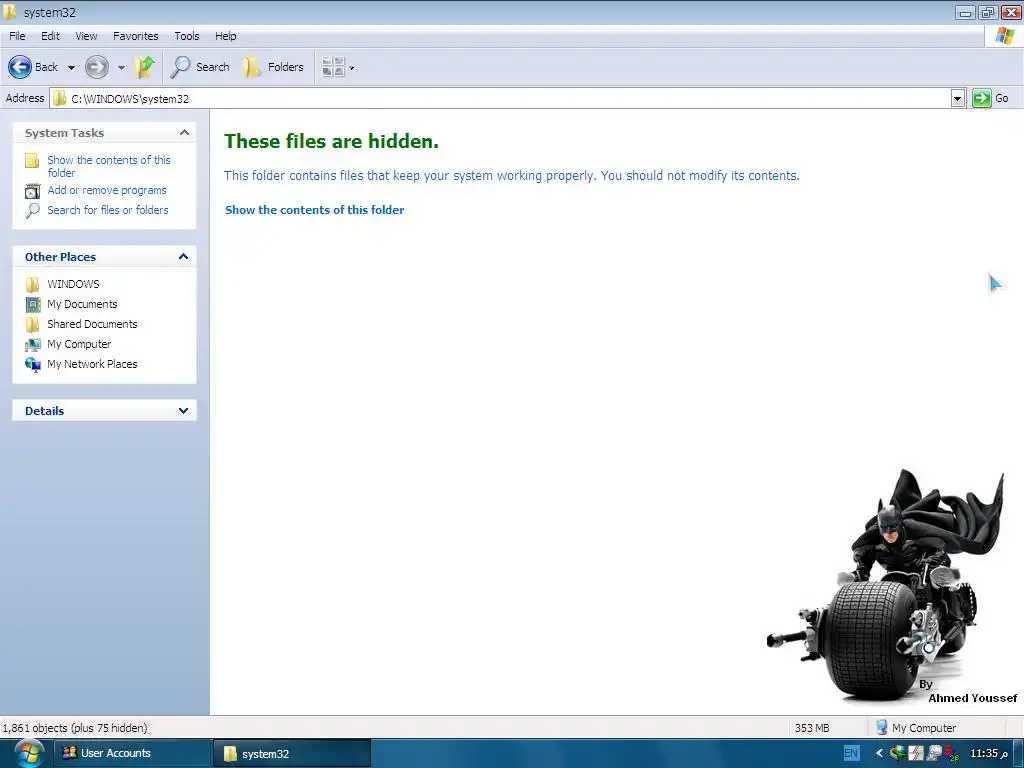
Task: Open the Views dropdown arrow
Action: pyautogui.click(x=352, y=68)
